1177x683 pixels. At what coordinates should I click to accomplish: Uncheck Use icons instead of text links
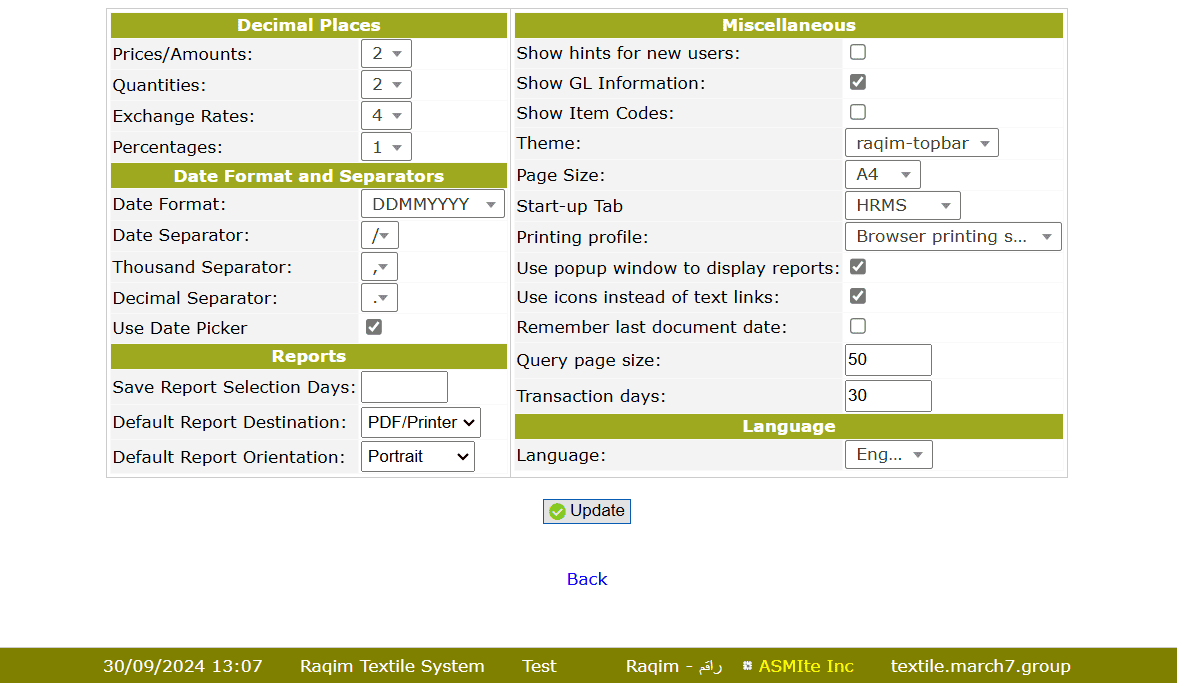point(858,296)
